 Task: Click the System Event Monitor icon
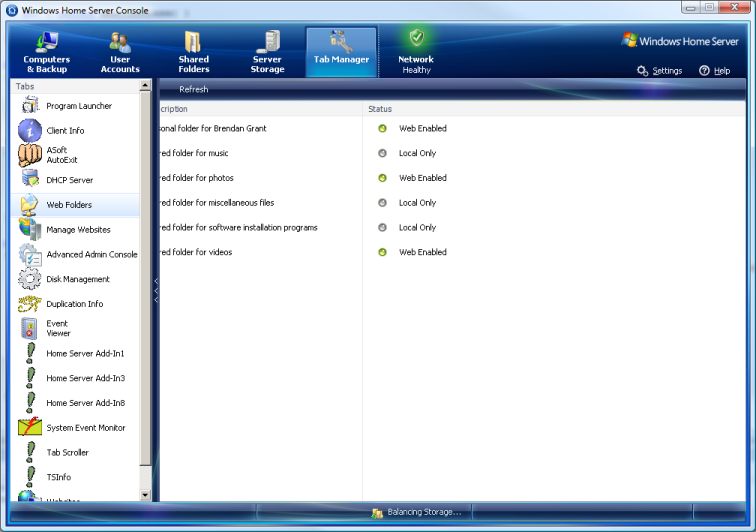[x=30, y=427]
